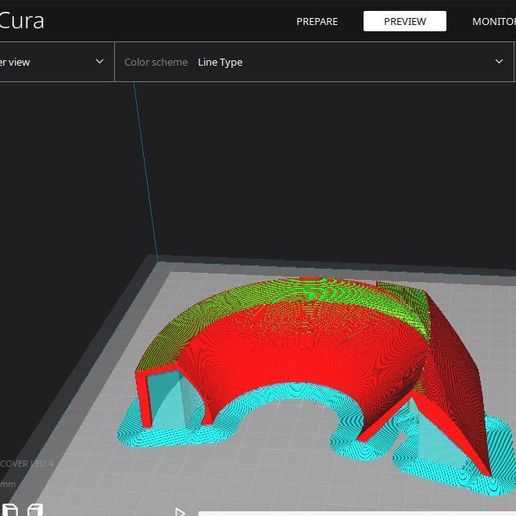
Task: Expand the Color scheme dropdown arrow
Action: pos(499,61)
